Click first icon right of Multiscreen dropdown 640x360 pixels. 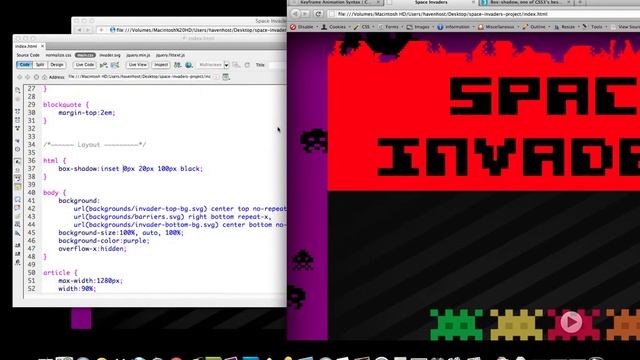coord(236,65)
